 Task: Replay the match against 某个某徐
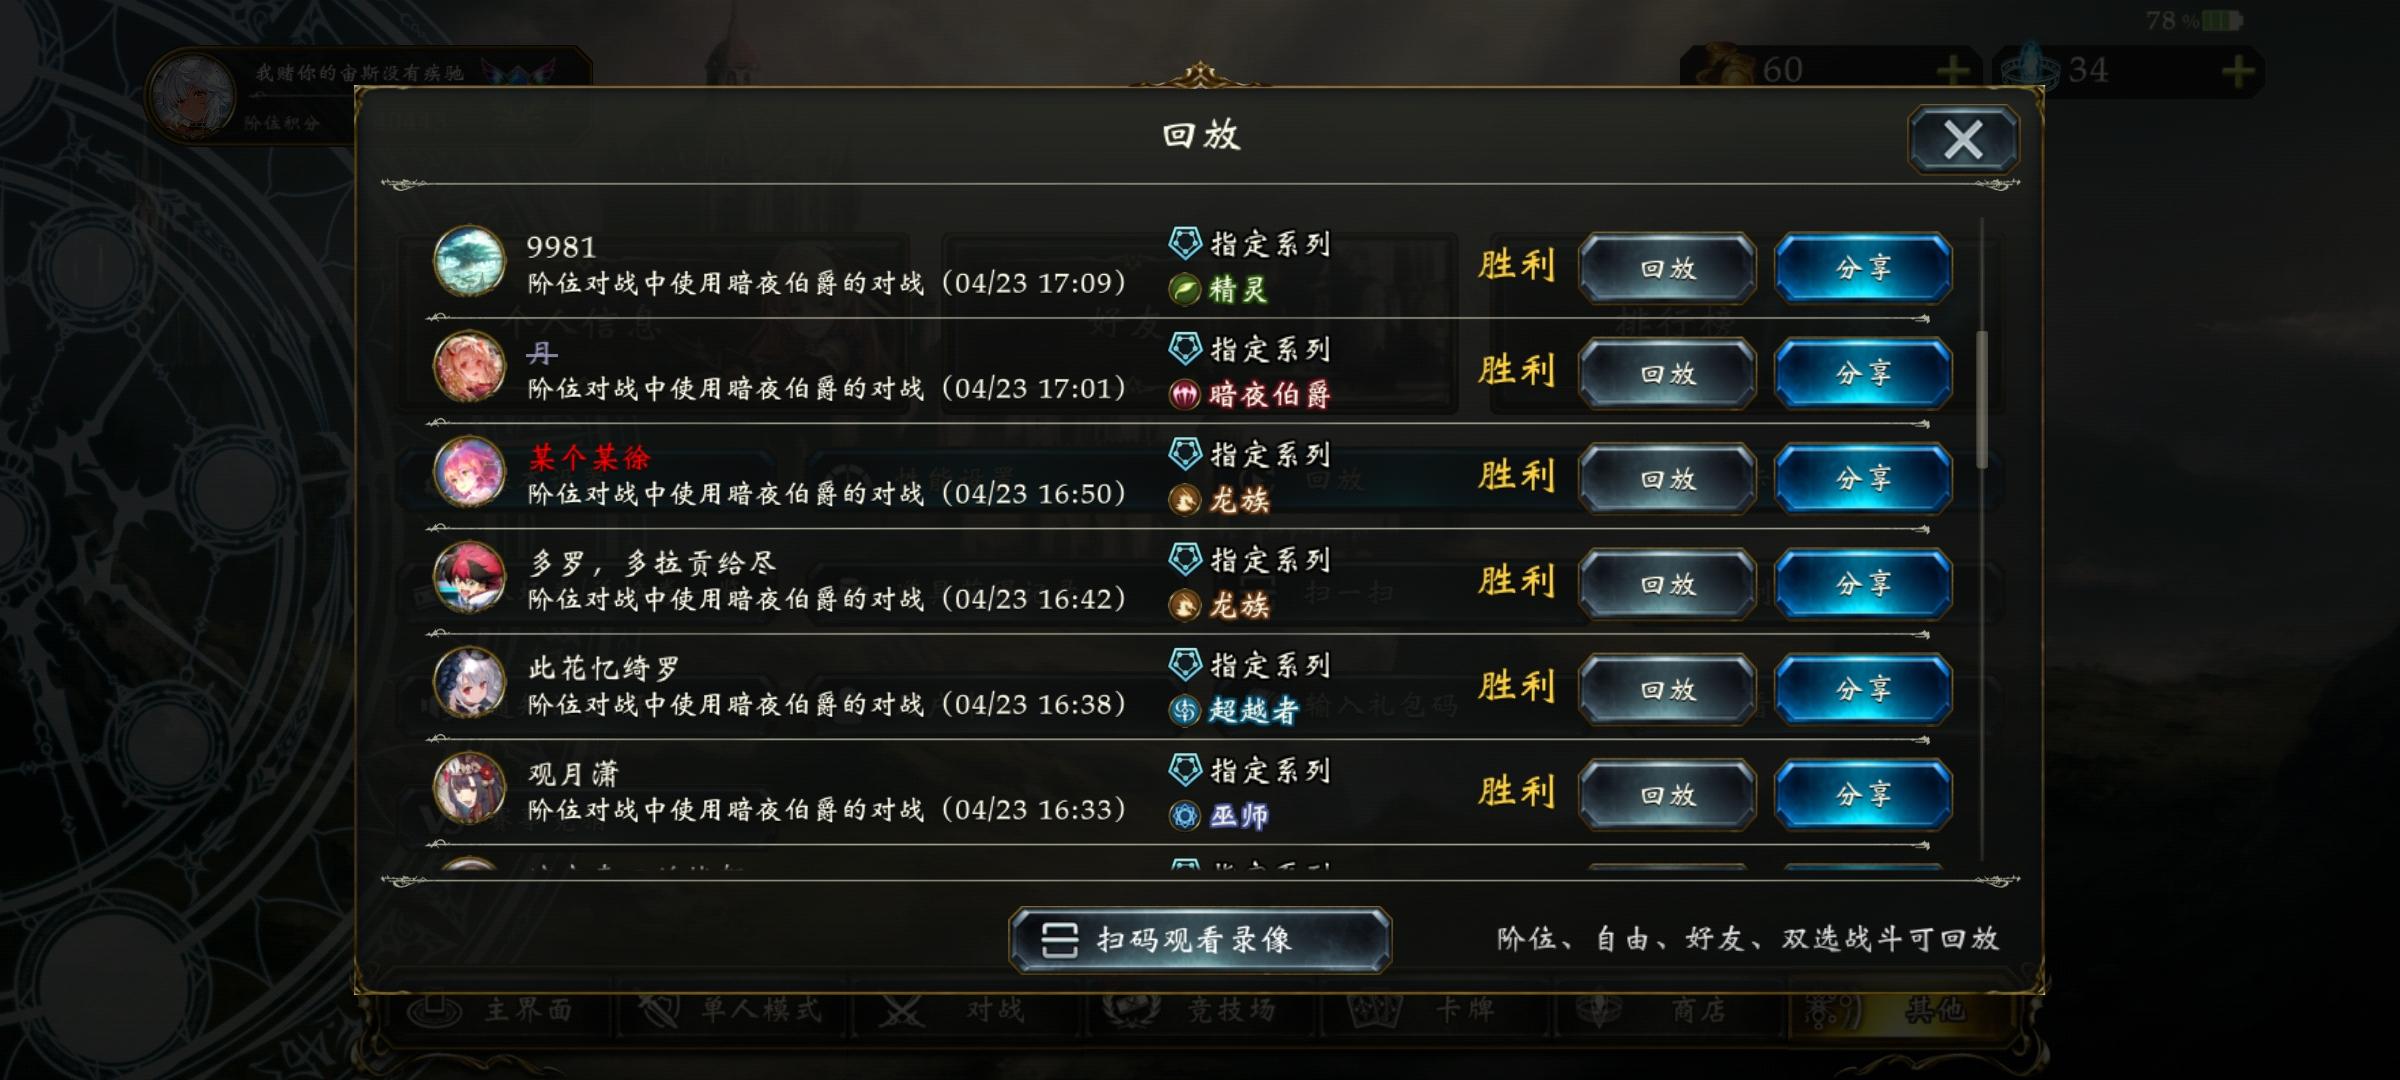click(x=1667, y=479)
